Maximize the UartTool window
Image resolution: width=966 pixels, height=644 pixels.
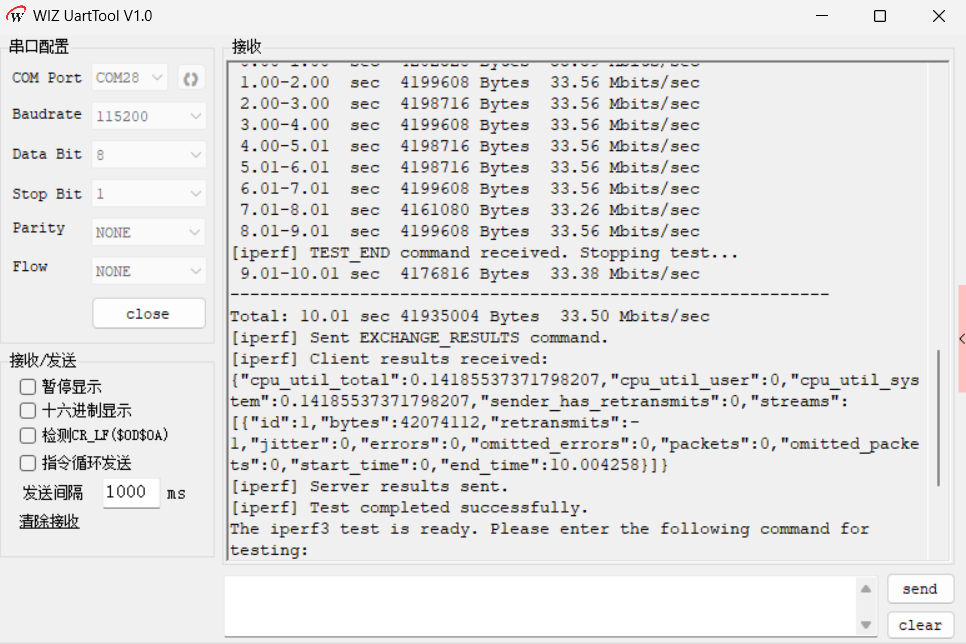(x=880, y=16)
